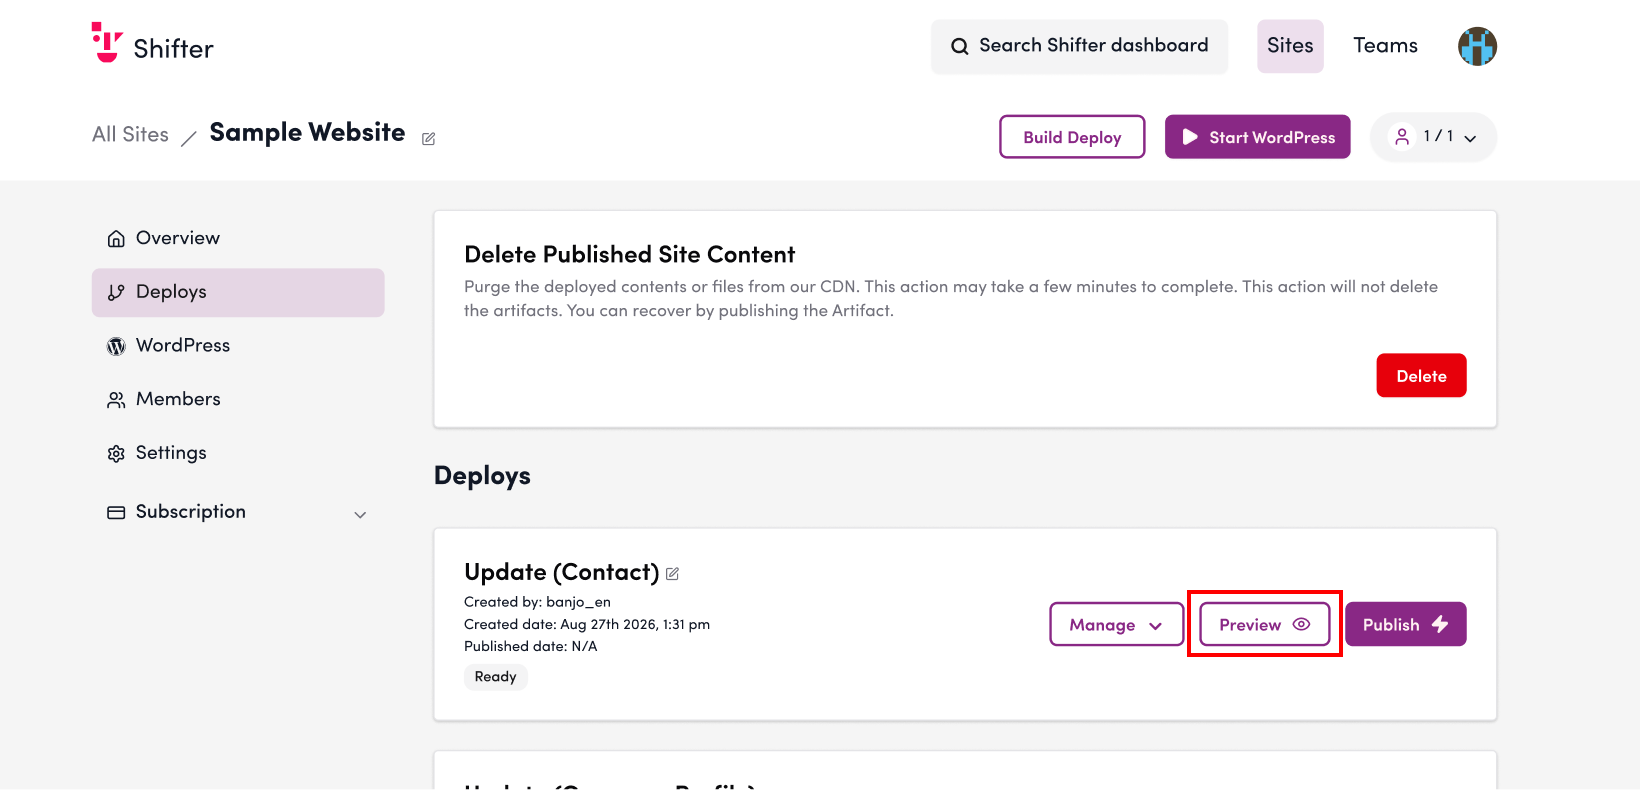Click the Subscription card icon
This screenshot has width=1640, height=790.
click(116, 512)
